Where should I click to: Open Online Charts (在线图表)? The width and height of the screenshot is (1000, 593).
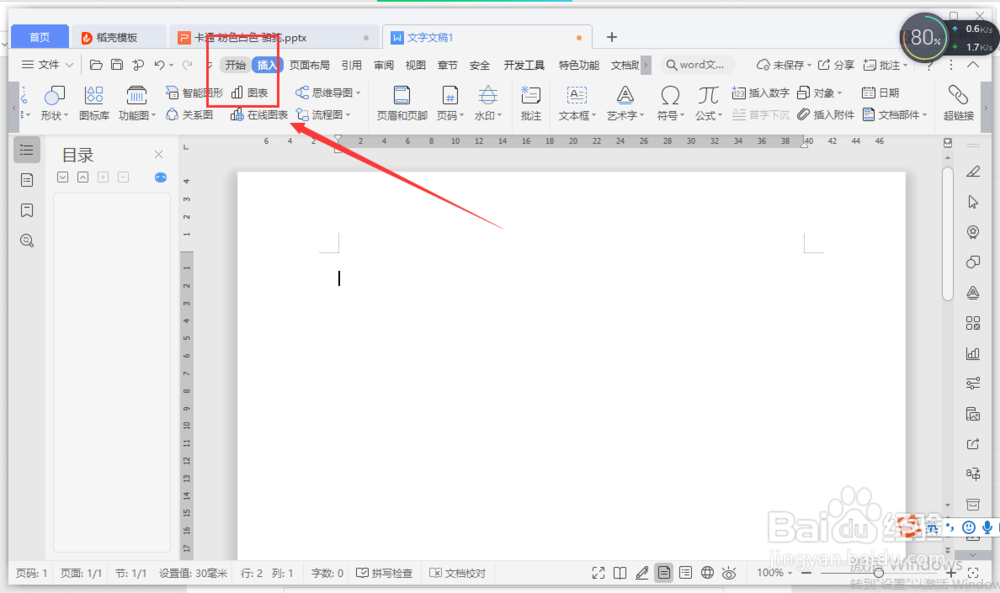259,115
